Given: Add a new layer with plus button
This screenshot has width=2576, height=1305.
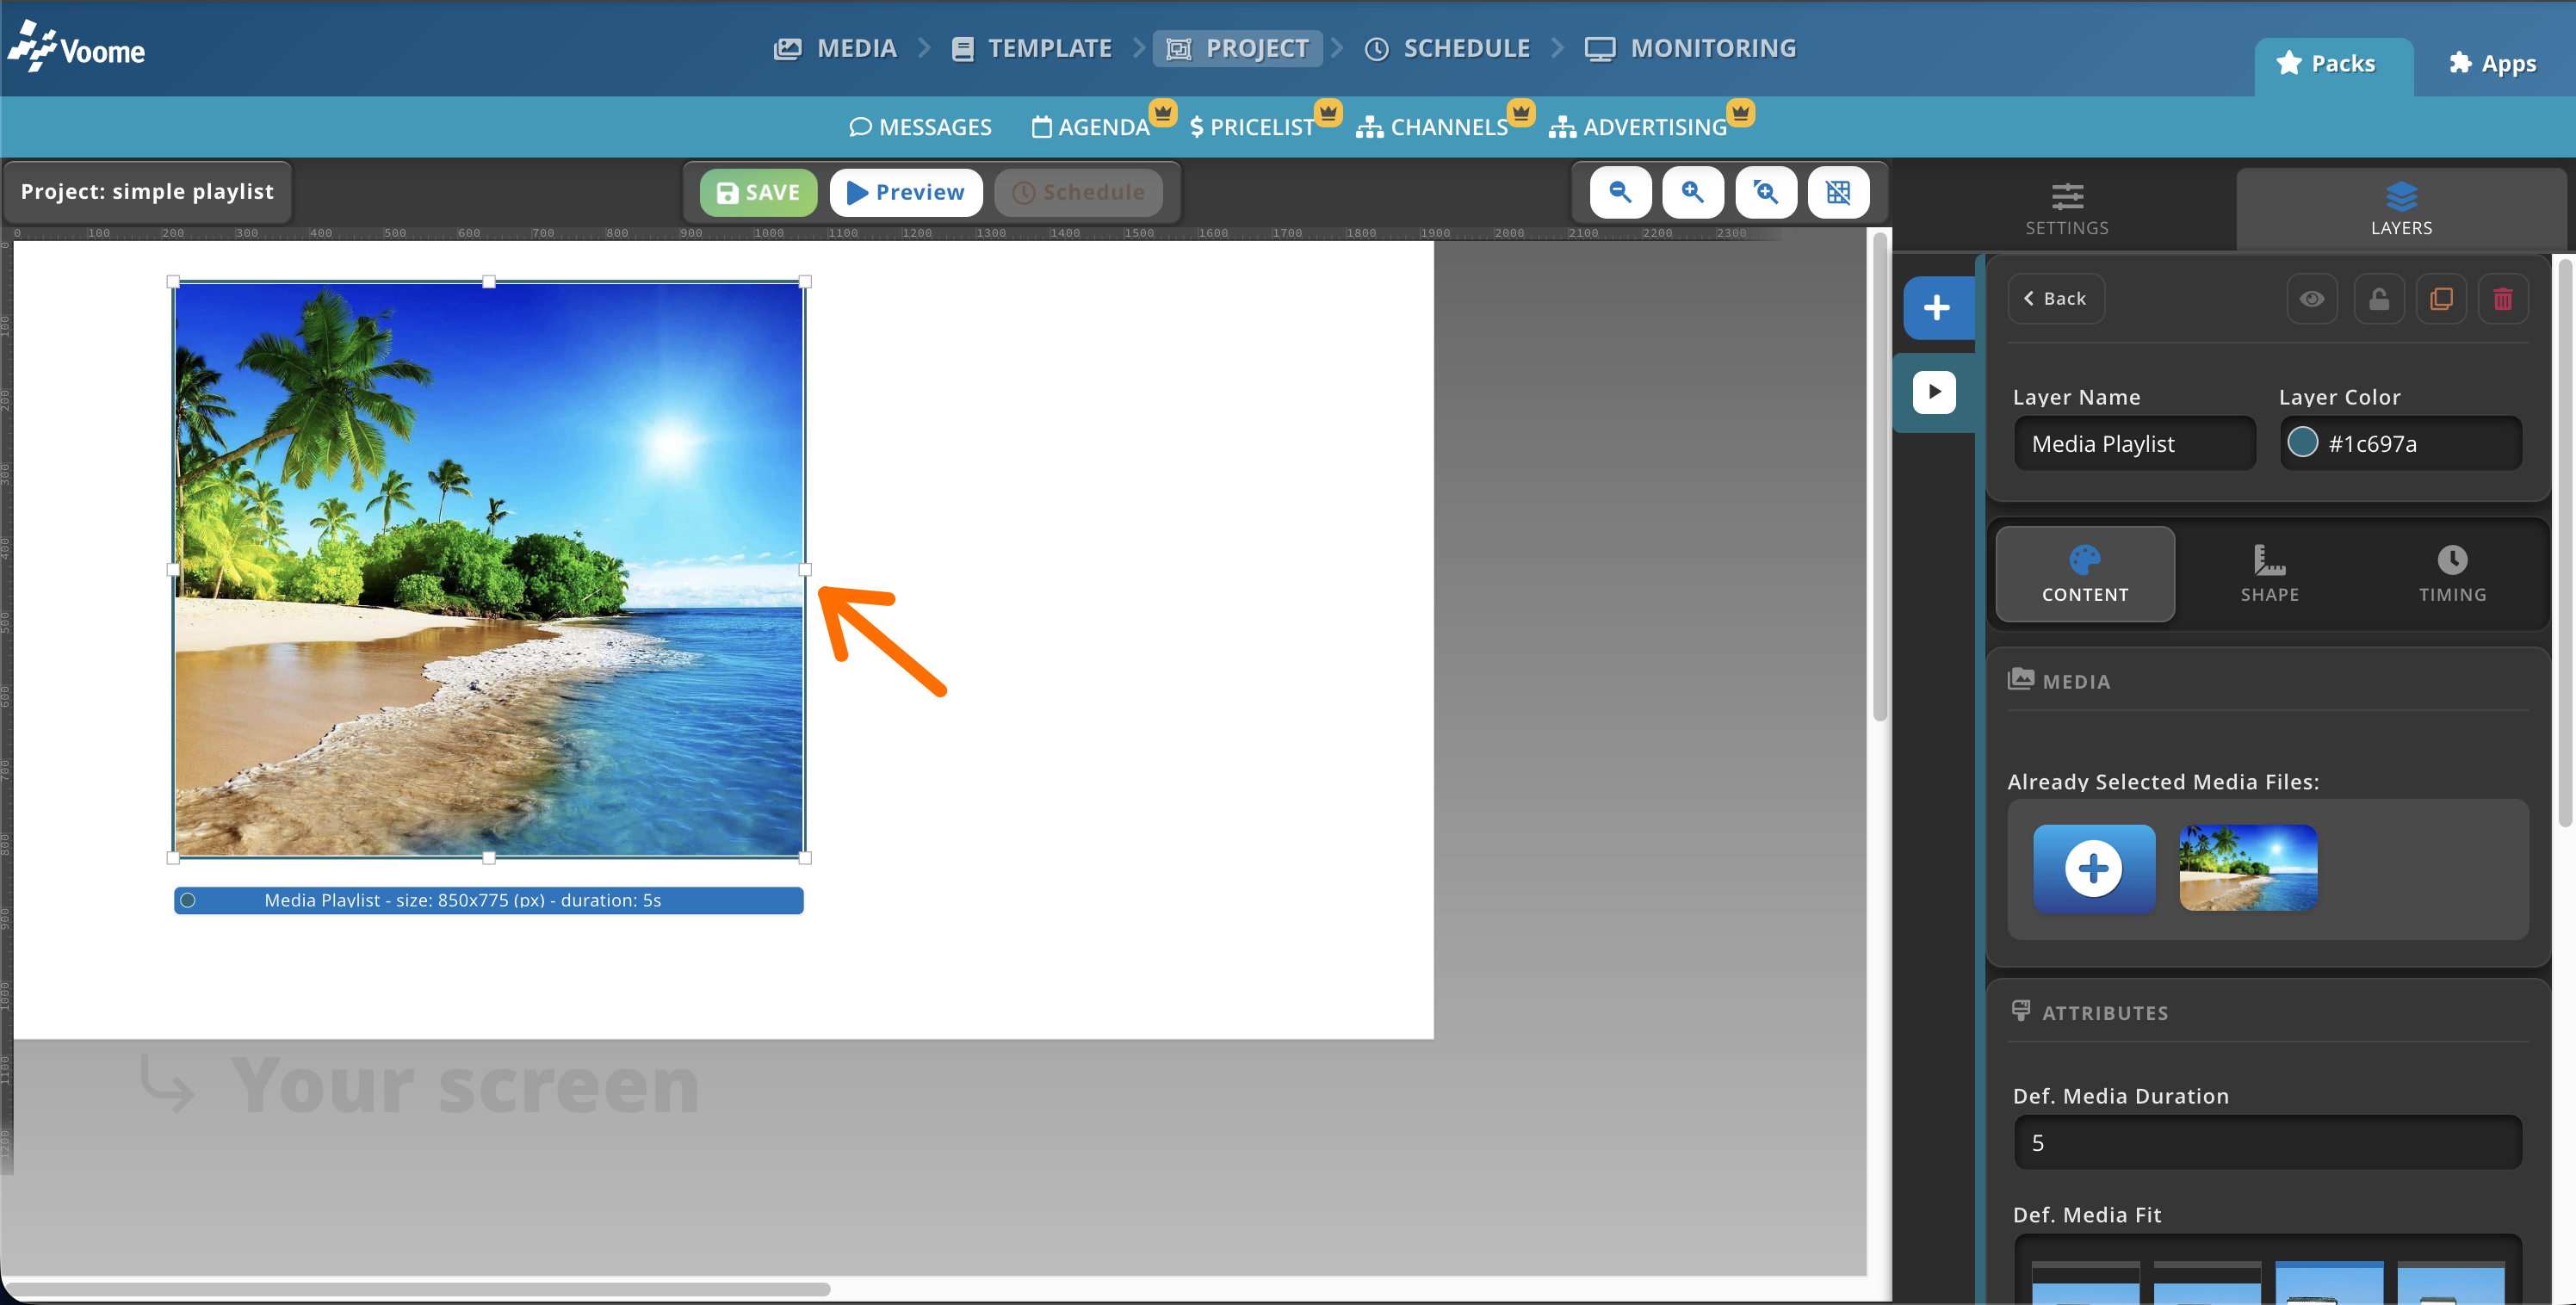Looking at the screenshot, I should click(1937, 308).
